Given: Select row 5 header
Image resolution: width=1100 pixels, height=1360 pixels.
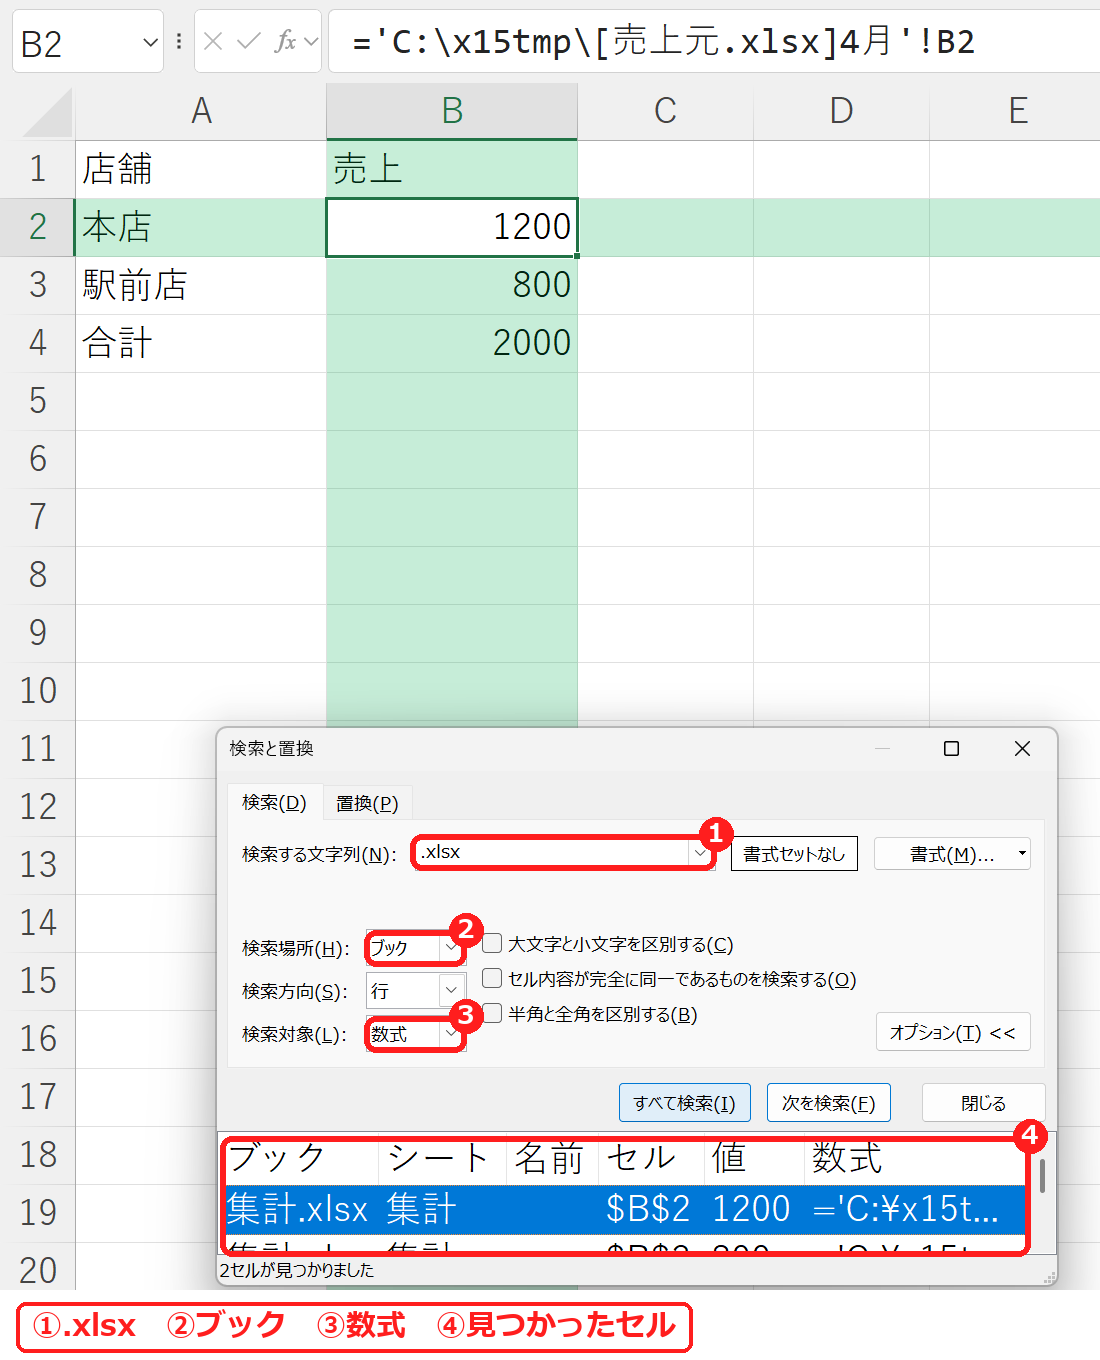Looking at the screenshot, I should click(x=38, y=401).
